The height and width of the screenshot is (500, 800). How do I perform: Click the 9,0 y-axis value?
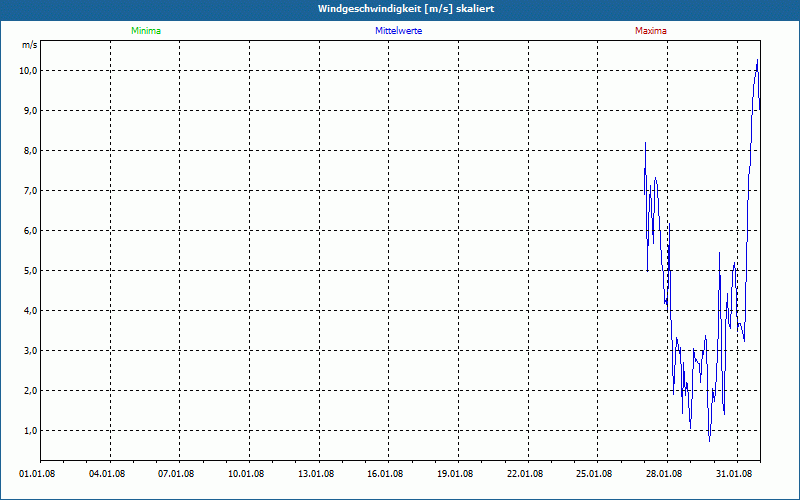tap(30, 111)
